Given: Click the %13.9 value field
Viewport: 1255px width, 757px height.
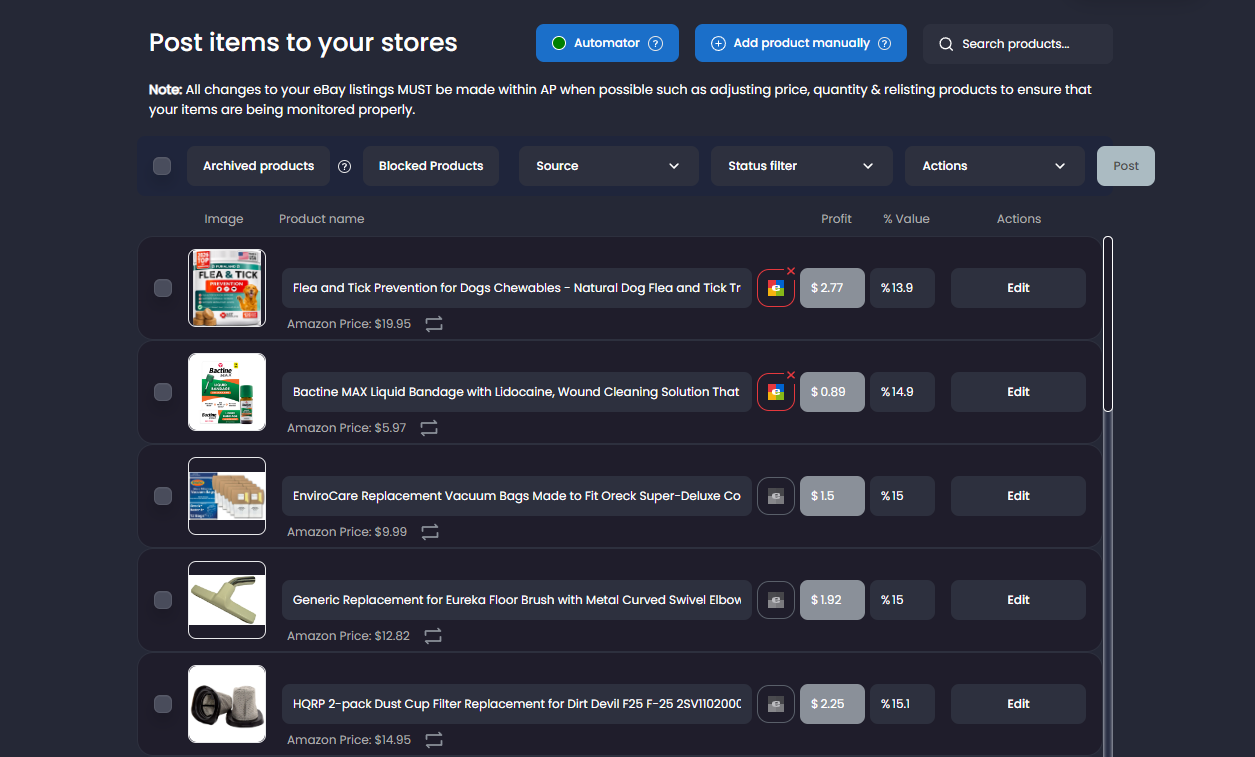Looking at the screenshot, I should pos(902,288).
